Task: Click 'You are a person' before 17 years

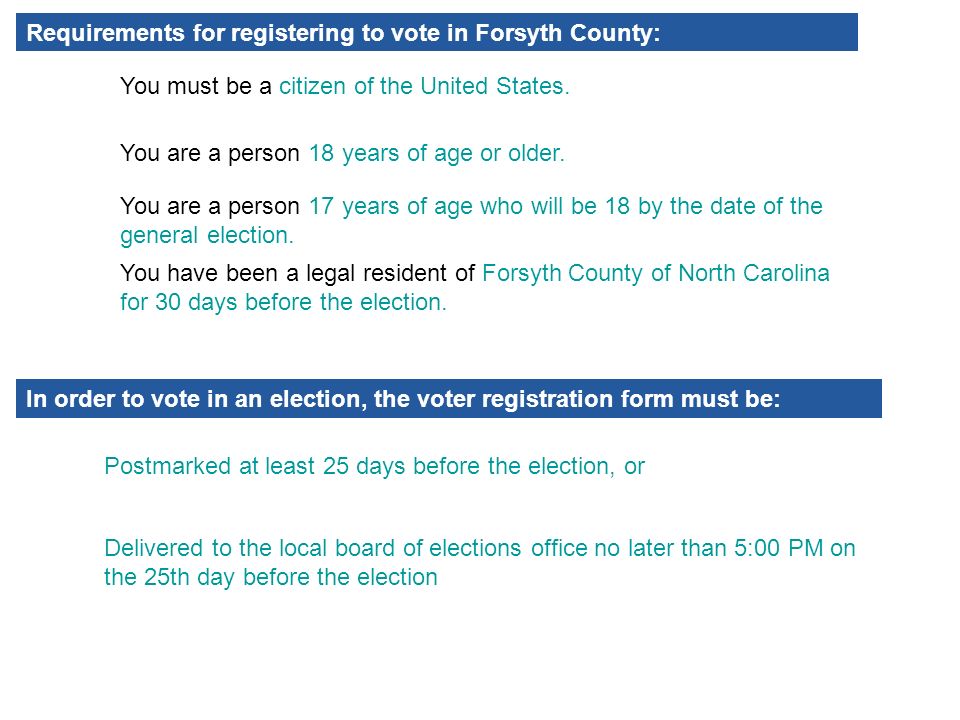Action: (x=209, y=207)
